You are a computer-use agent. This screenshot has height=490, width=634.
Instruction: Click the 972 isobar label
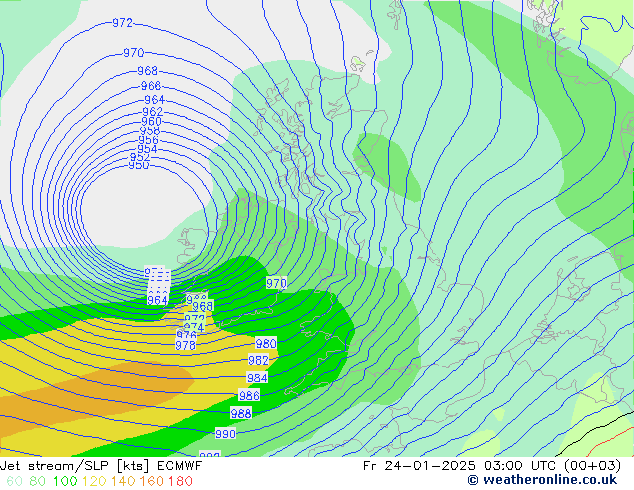tap(123, 23)
